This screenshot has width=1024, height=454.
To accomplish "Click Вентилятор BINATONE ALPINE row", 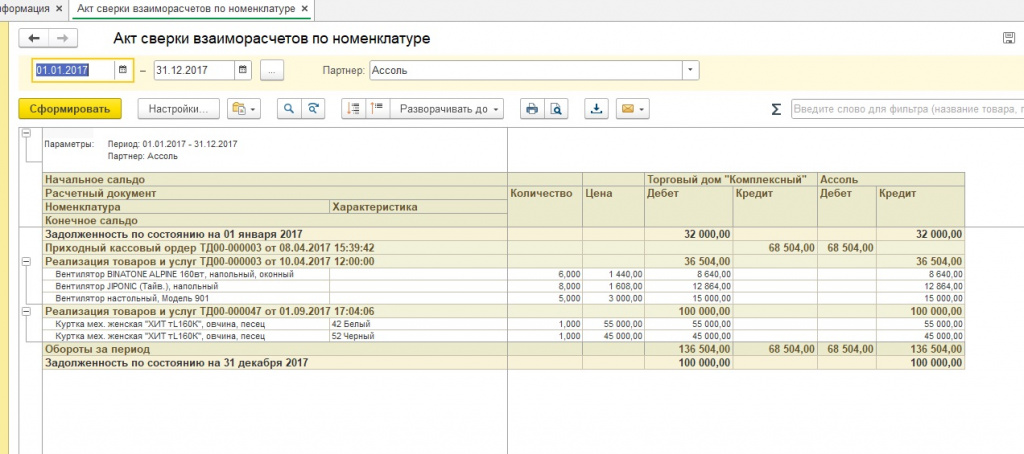I will tap(503, 274).
